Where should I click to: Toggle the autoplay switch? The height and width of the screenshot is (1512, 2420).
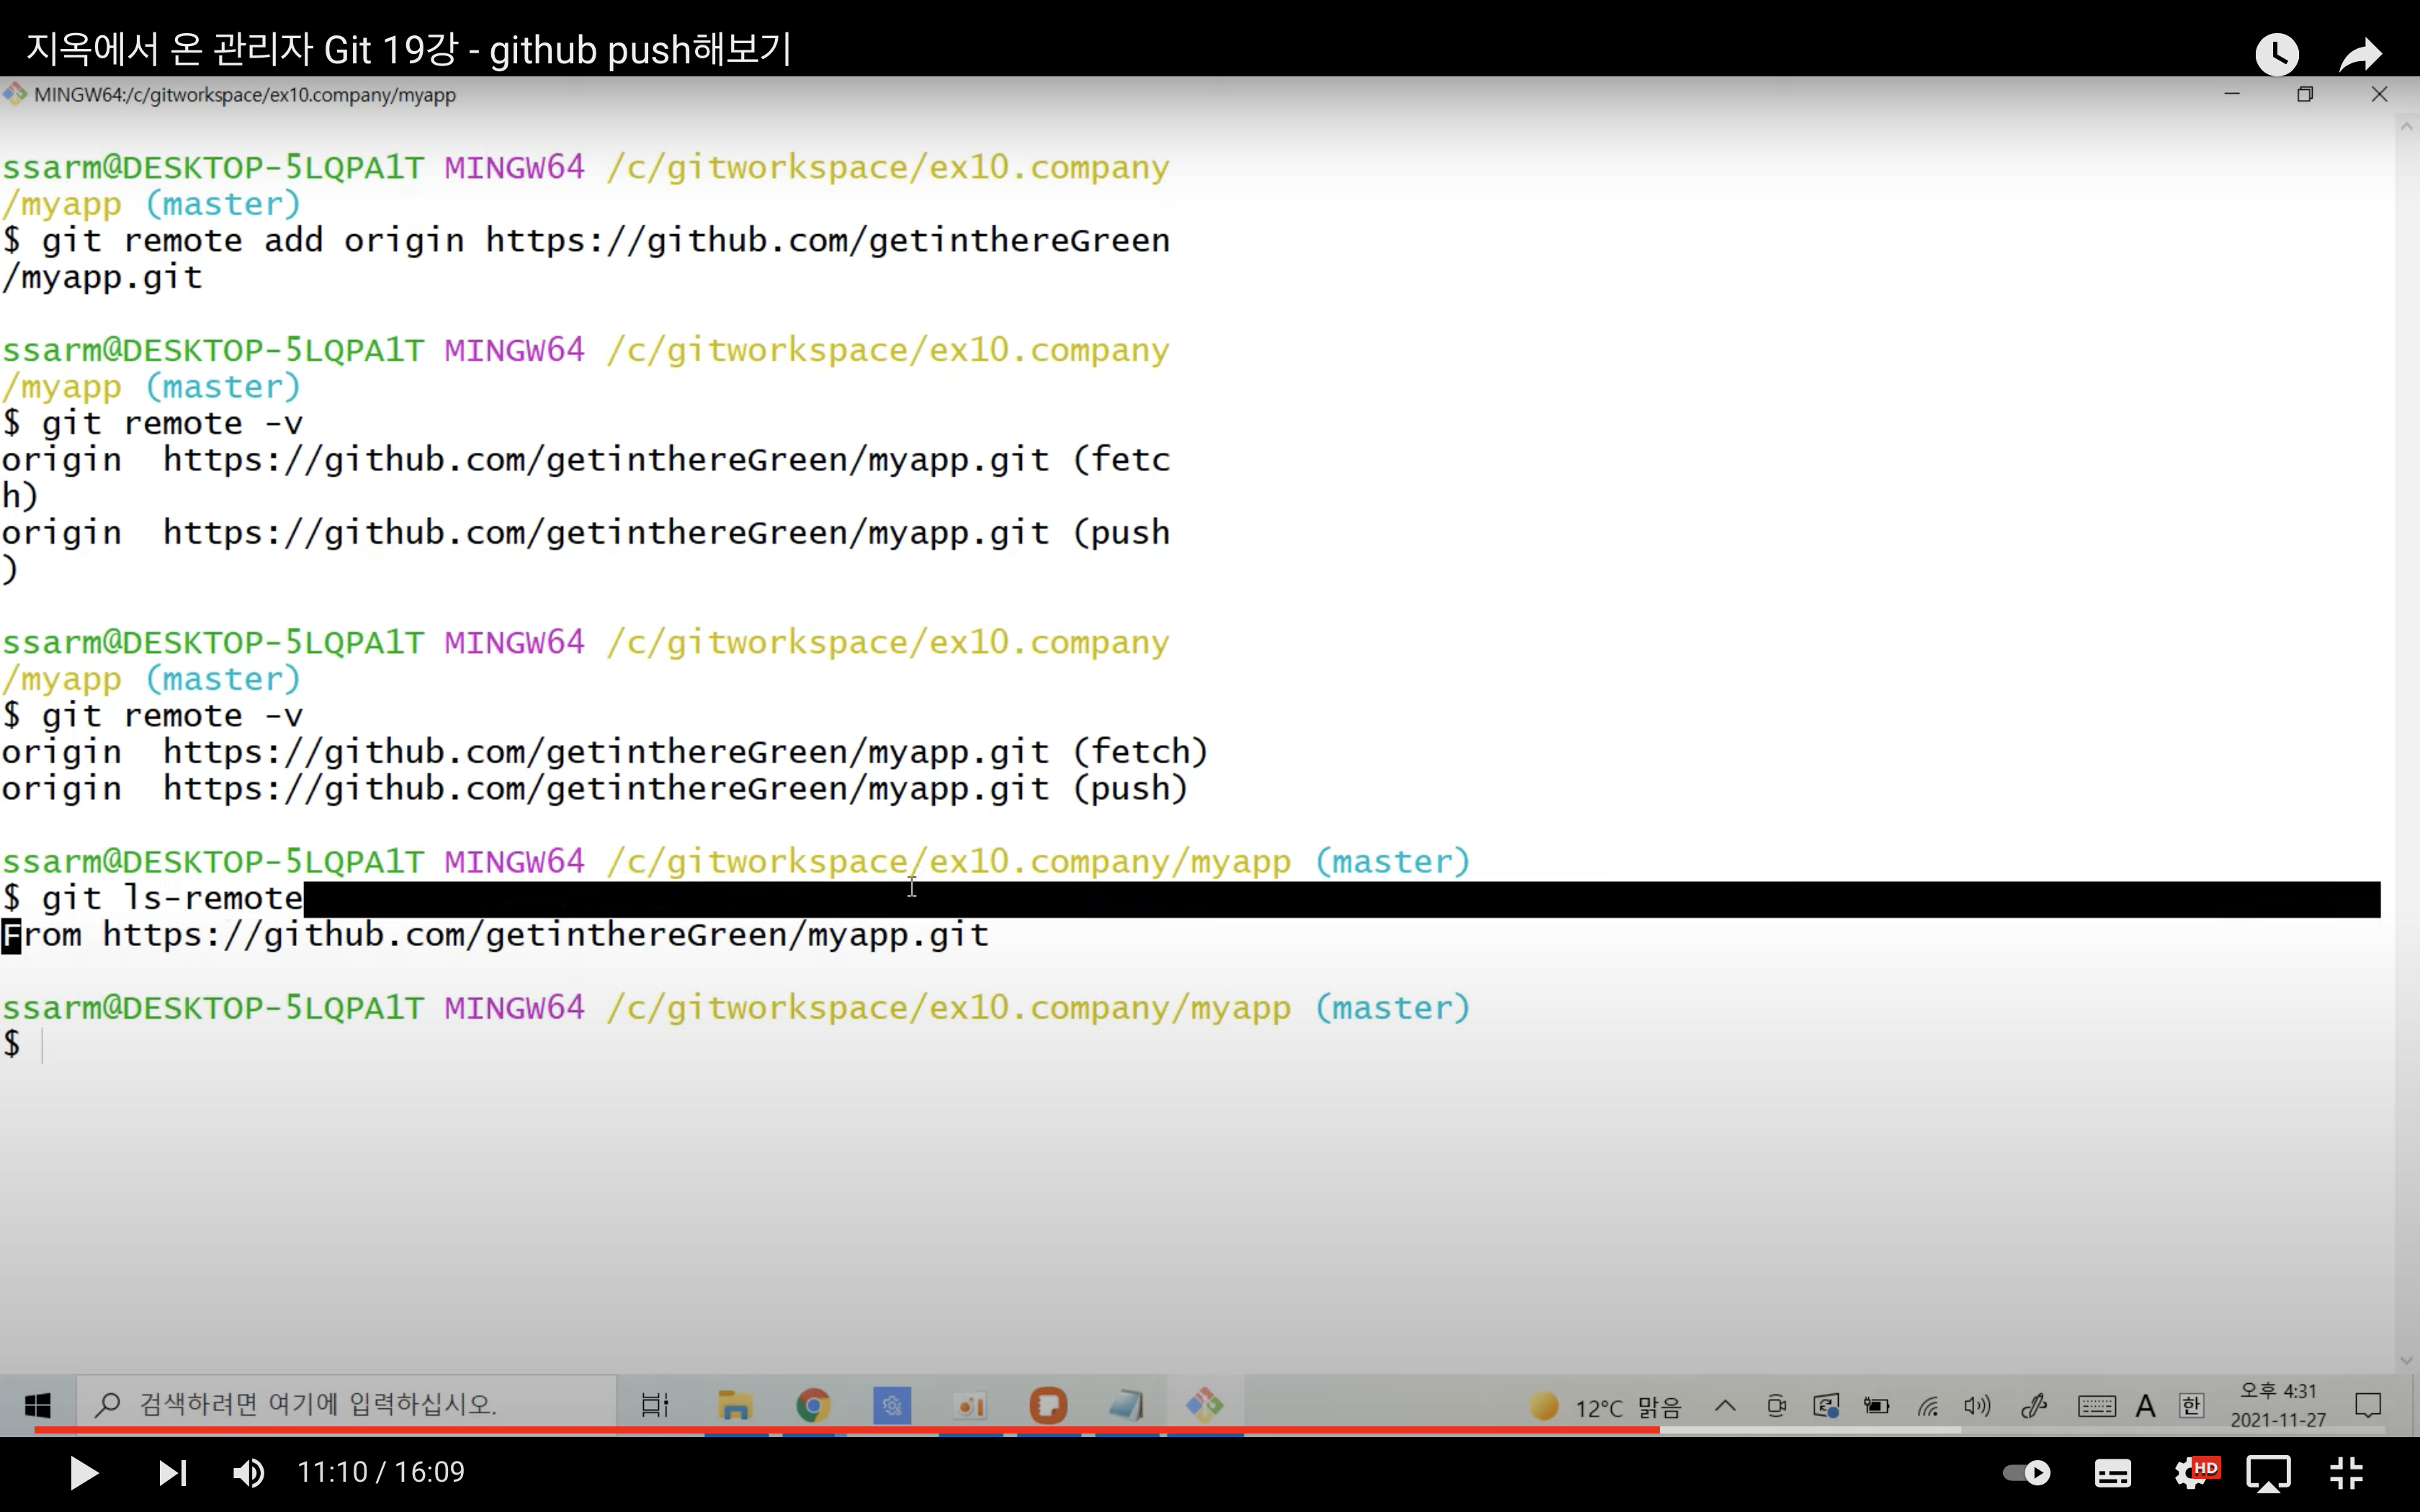(2027, 1472)
